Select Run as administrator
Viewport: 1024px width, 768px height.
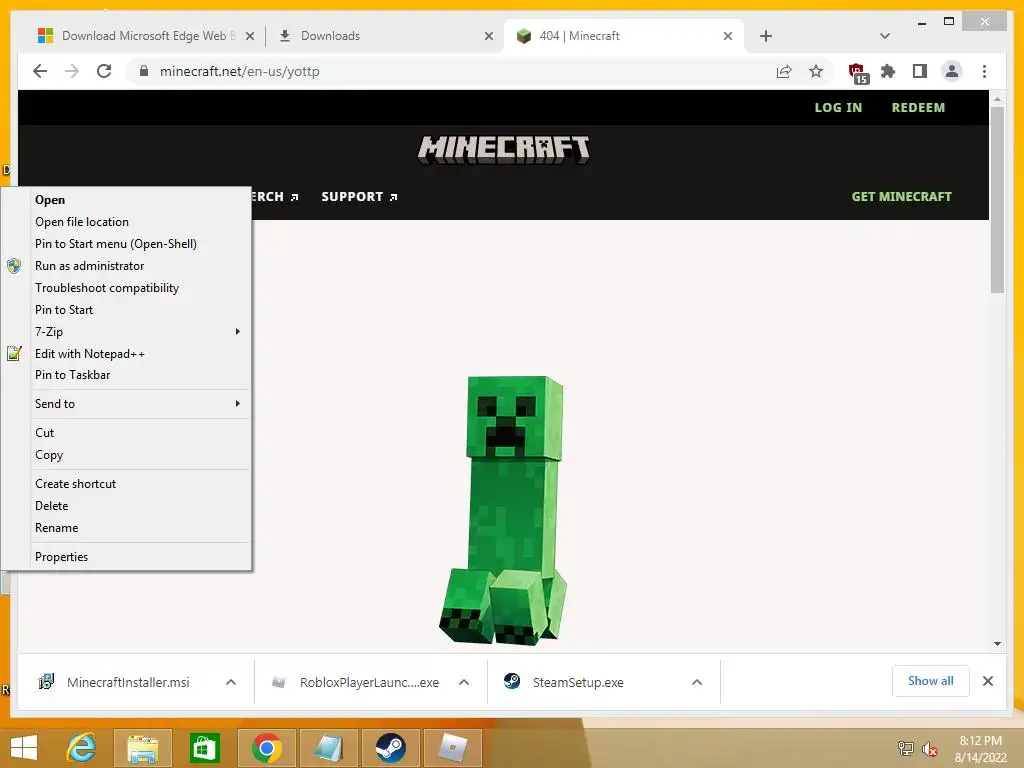pos(140,266)
